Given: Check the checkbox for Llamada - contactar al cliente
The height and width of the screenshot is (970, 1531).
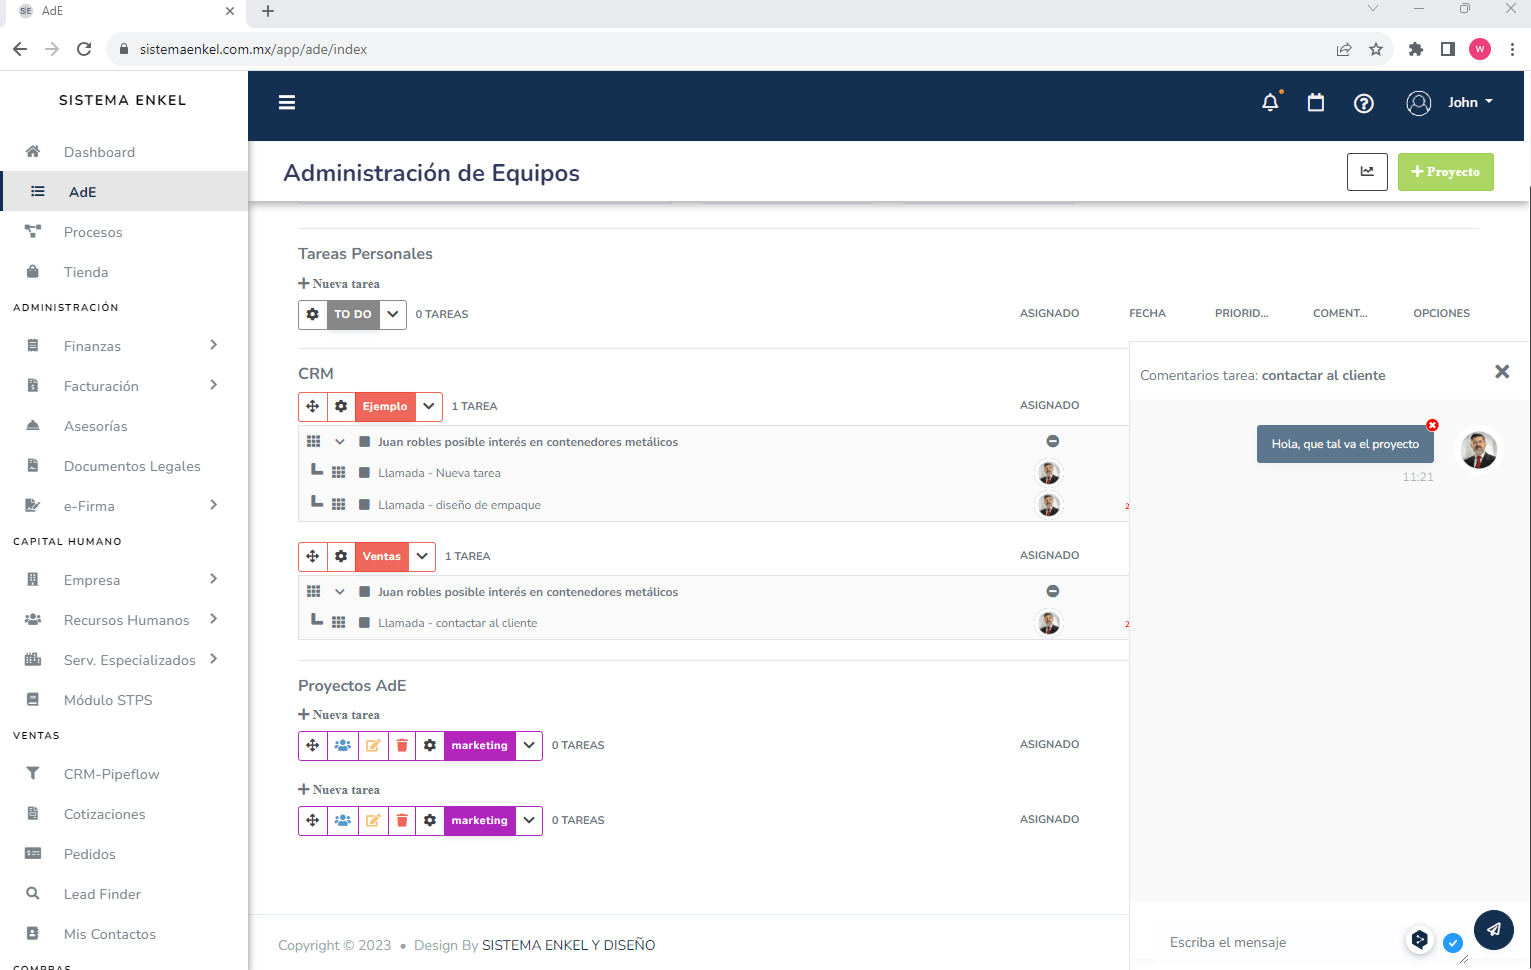Looking at the screenshot, I should (365, 622).
